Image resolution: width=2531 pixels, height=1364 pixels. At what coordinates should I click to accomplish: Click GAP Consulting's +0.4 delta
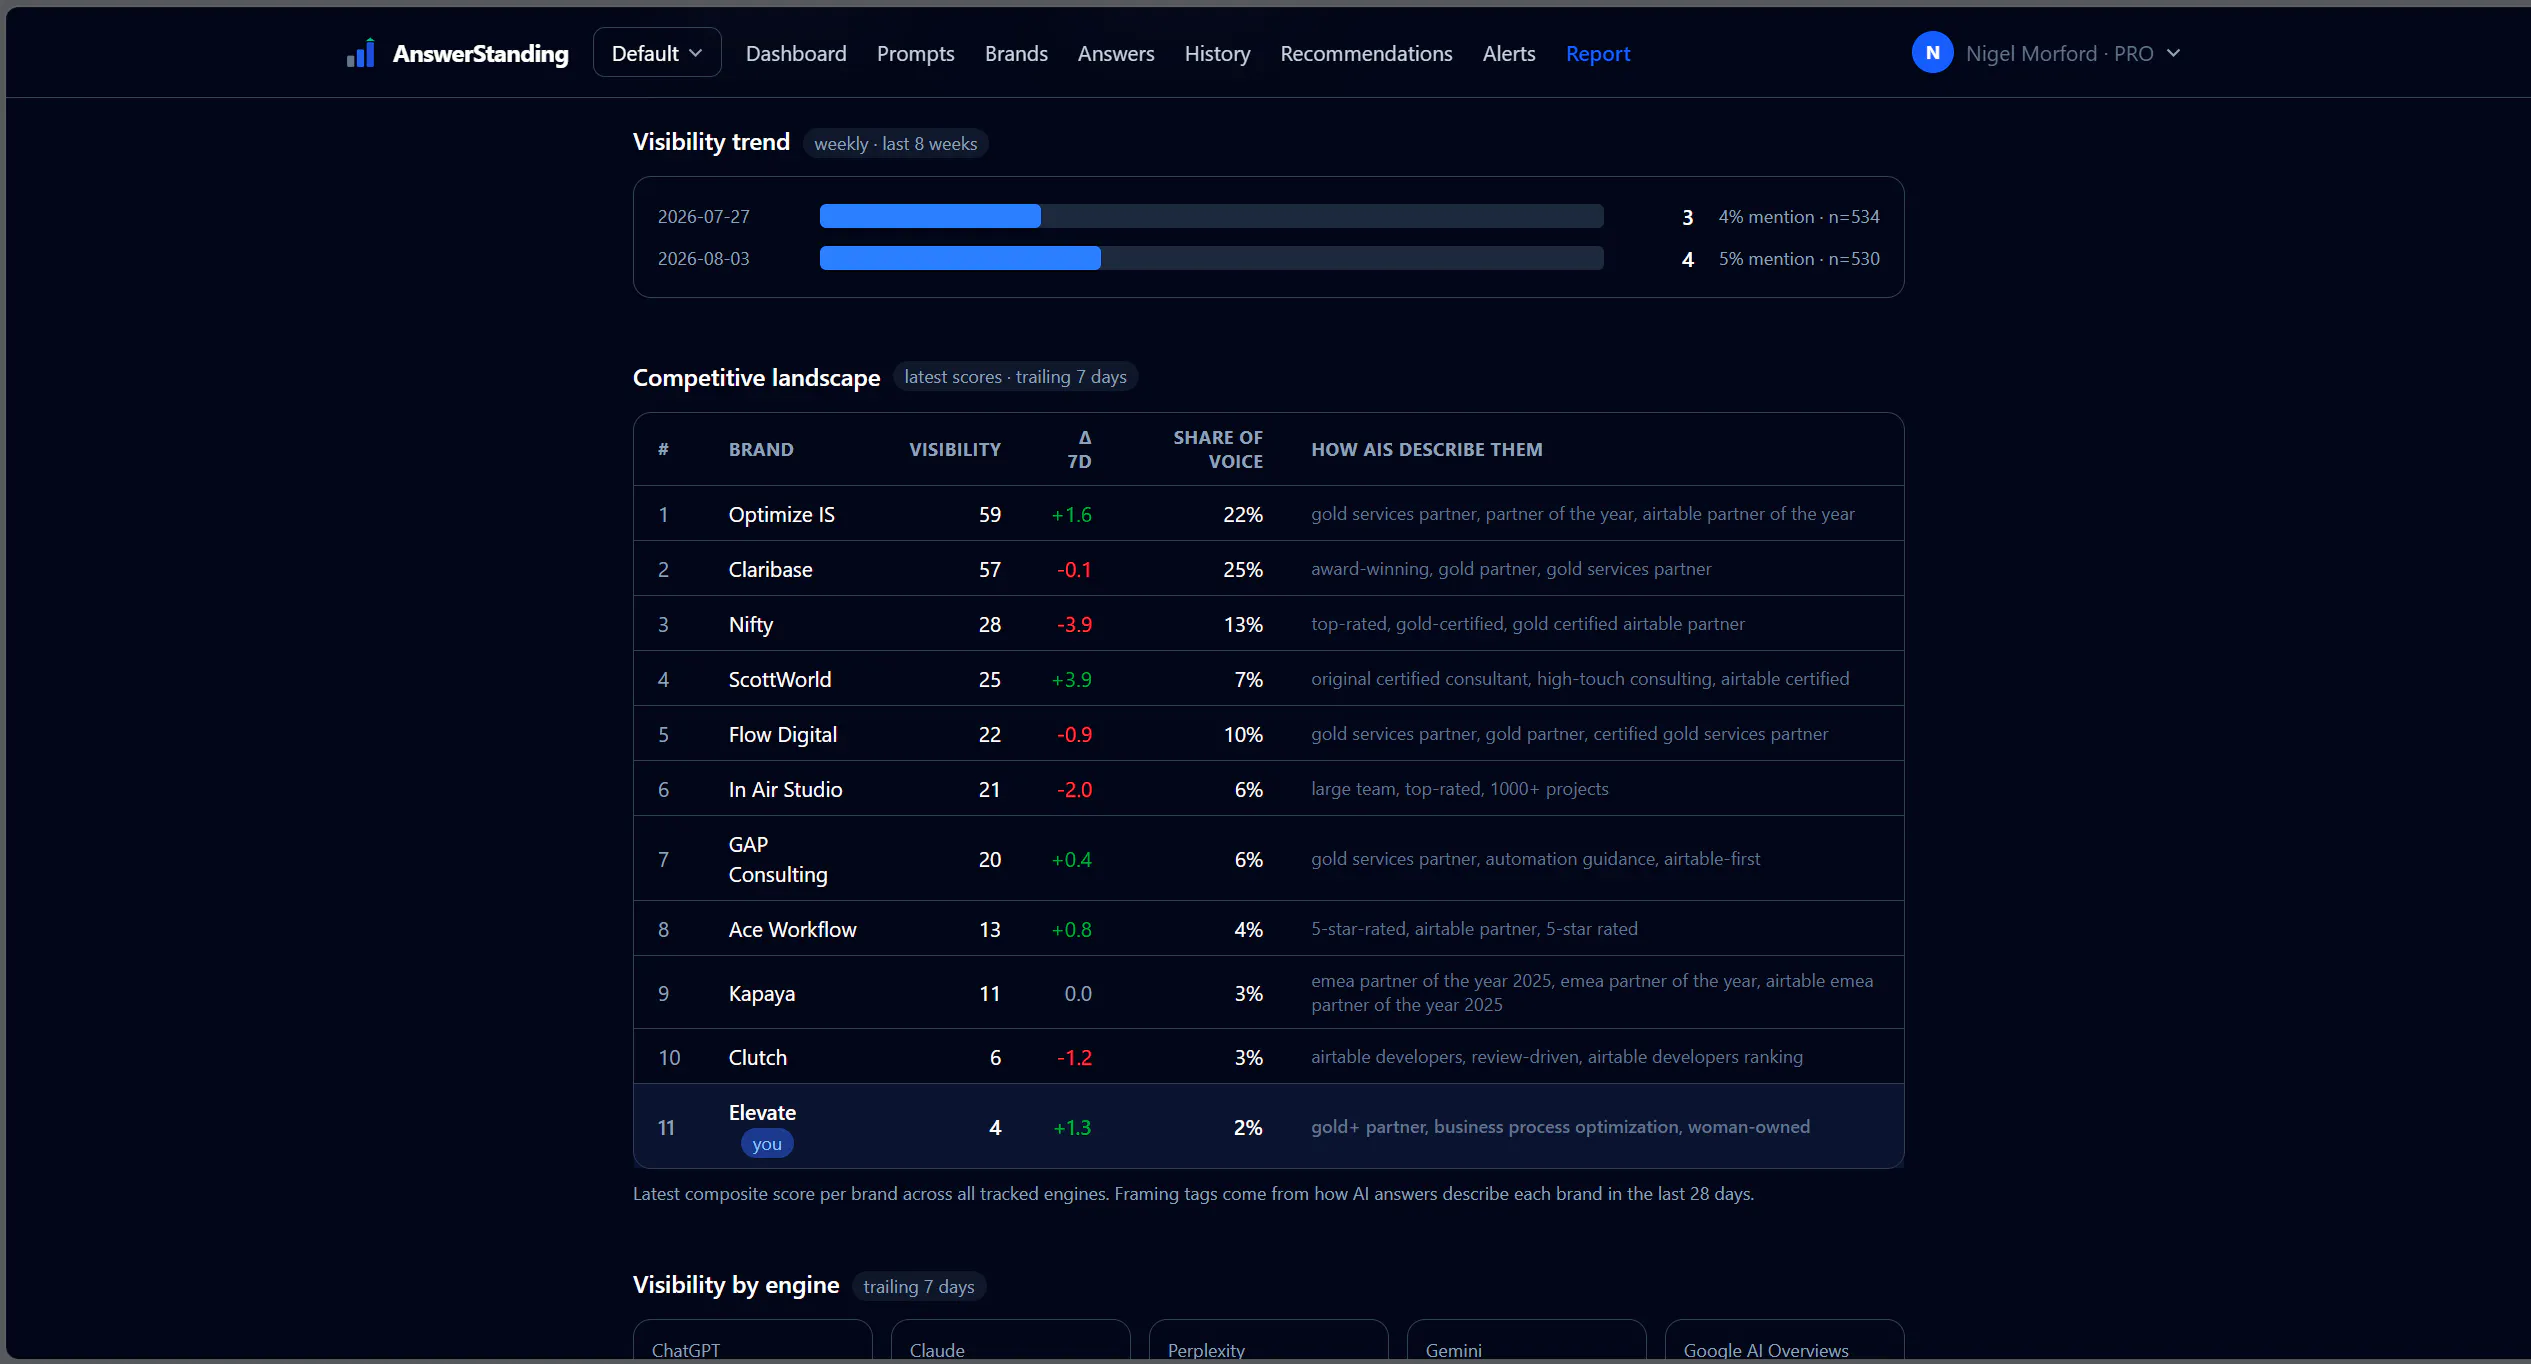pos(1071,859)
